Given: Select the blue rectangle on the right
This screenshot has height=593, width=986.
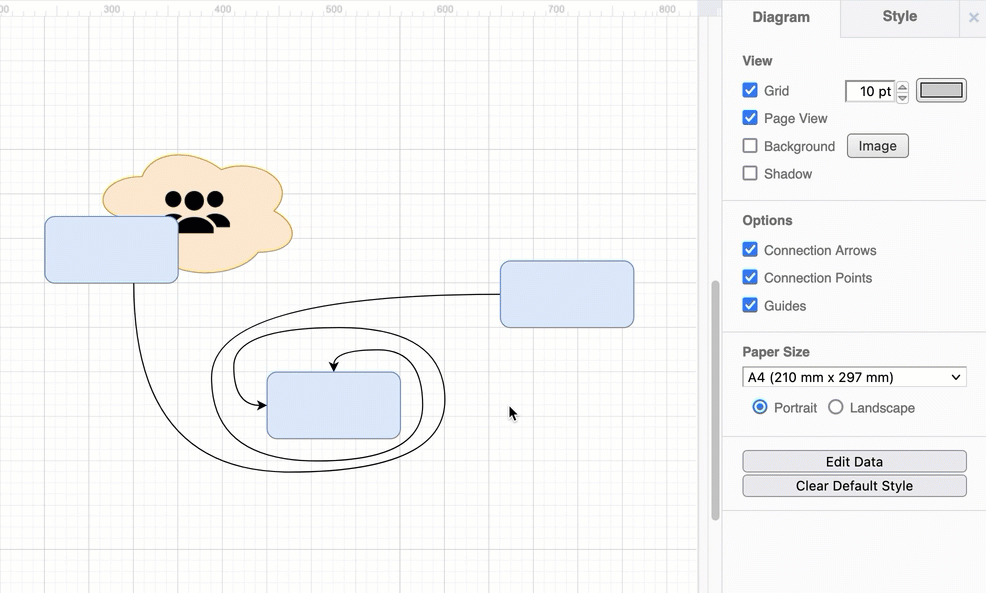Looking at the screenshot, I should point(566,294).
